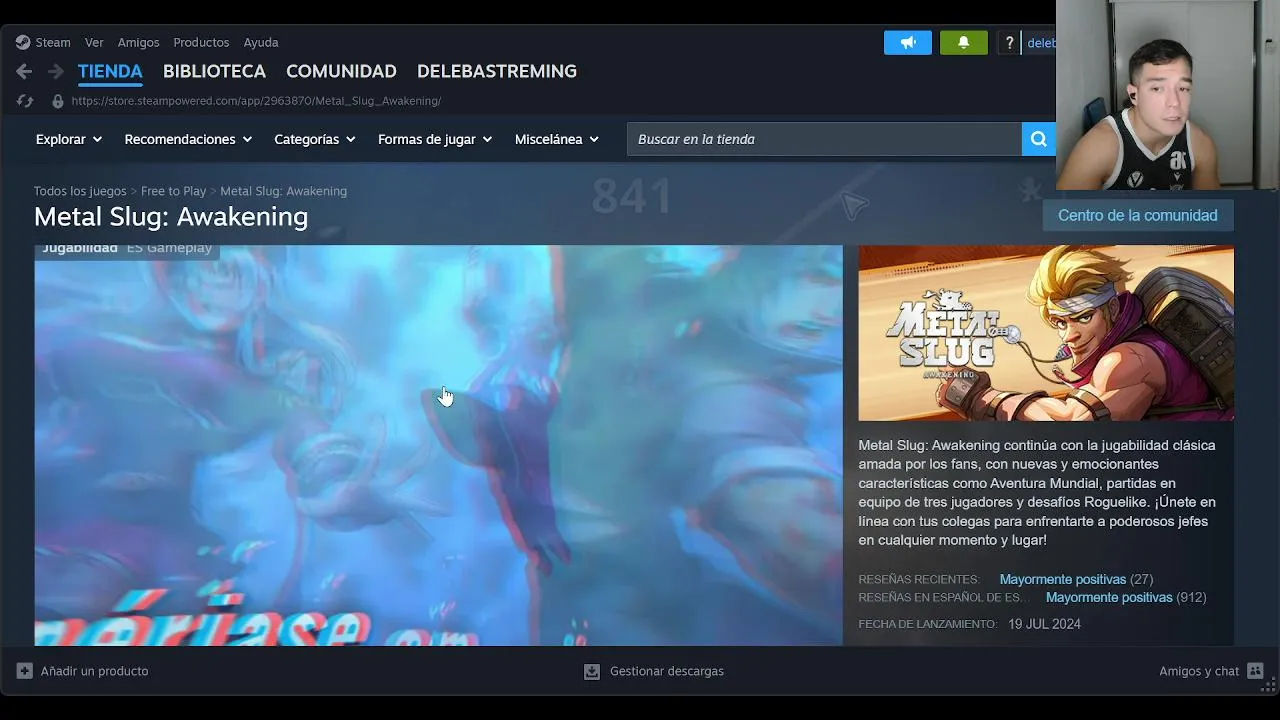Click the Metal Slug: Awakening page title
Image resolution: width=1280 pixels, height=720 pixels.
coord(171,217)
